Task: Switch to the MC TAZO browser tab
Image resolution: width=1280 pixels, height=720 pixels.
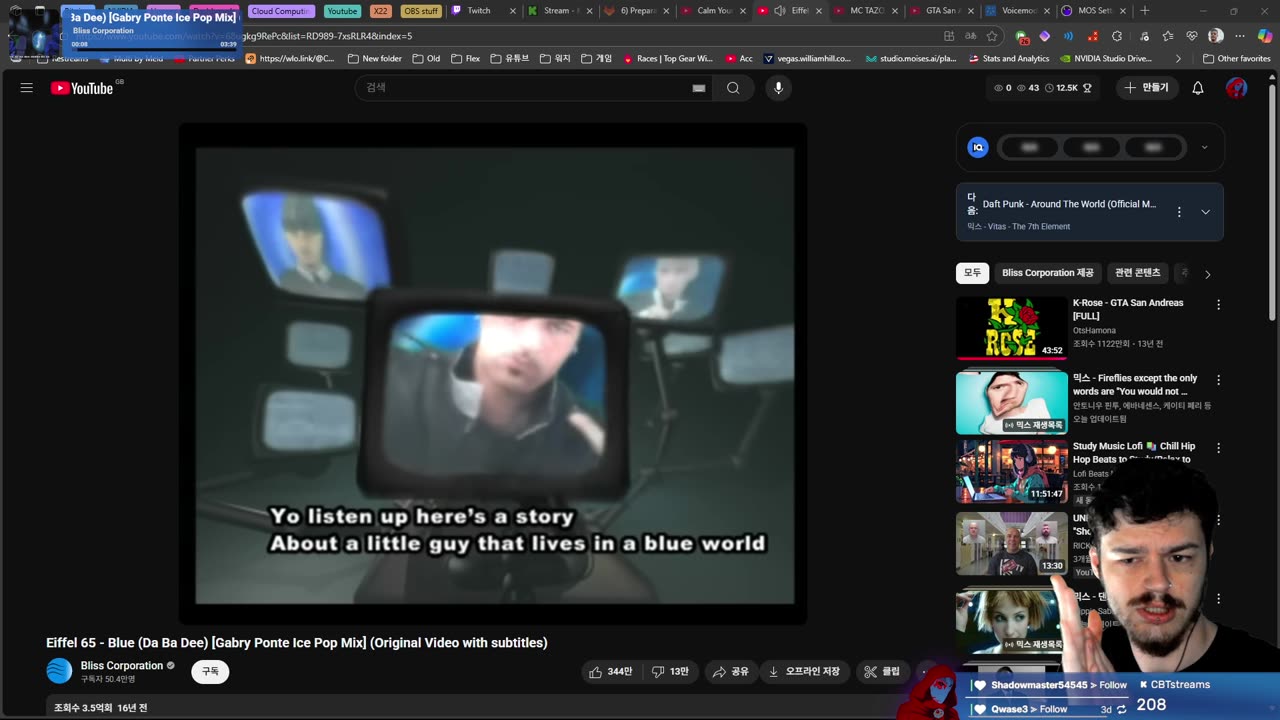Action: [x=866, y=11]
